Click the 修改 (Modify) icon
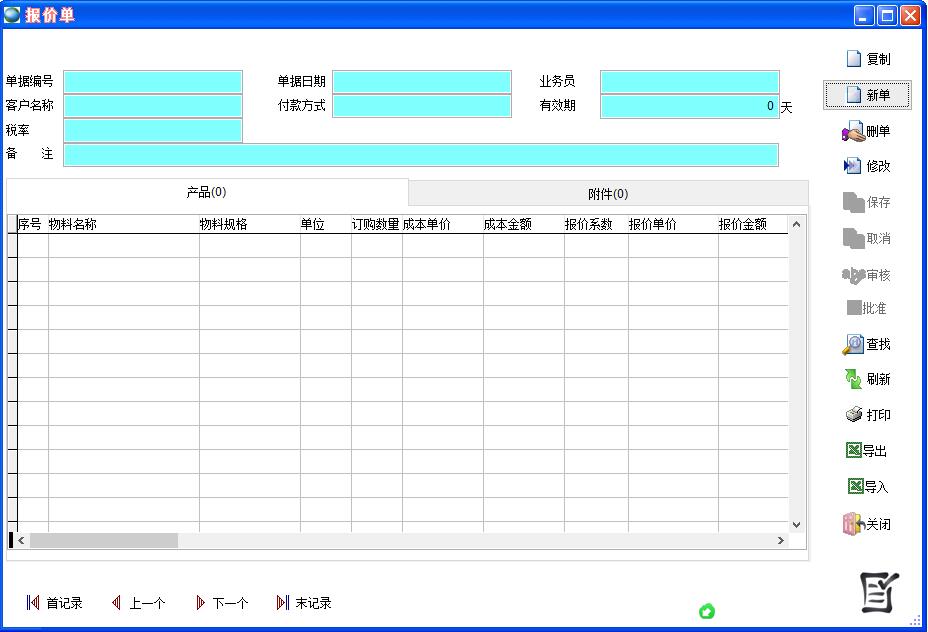Screen dimensions: 928x632 tap(853, 166)
